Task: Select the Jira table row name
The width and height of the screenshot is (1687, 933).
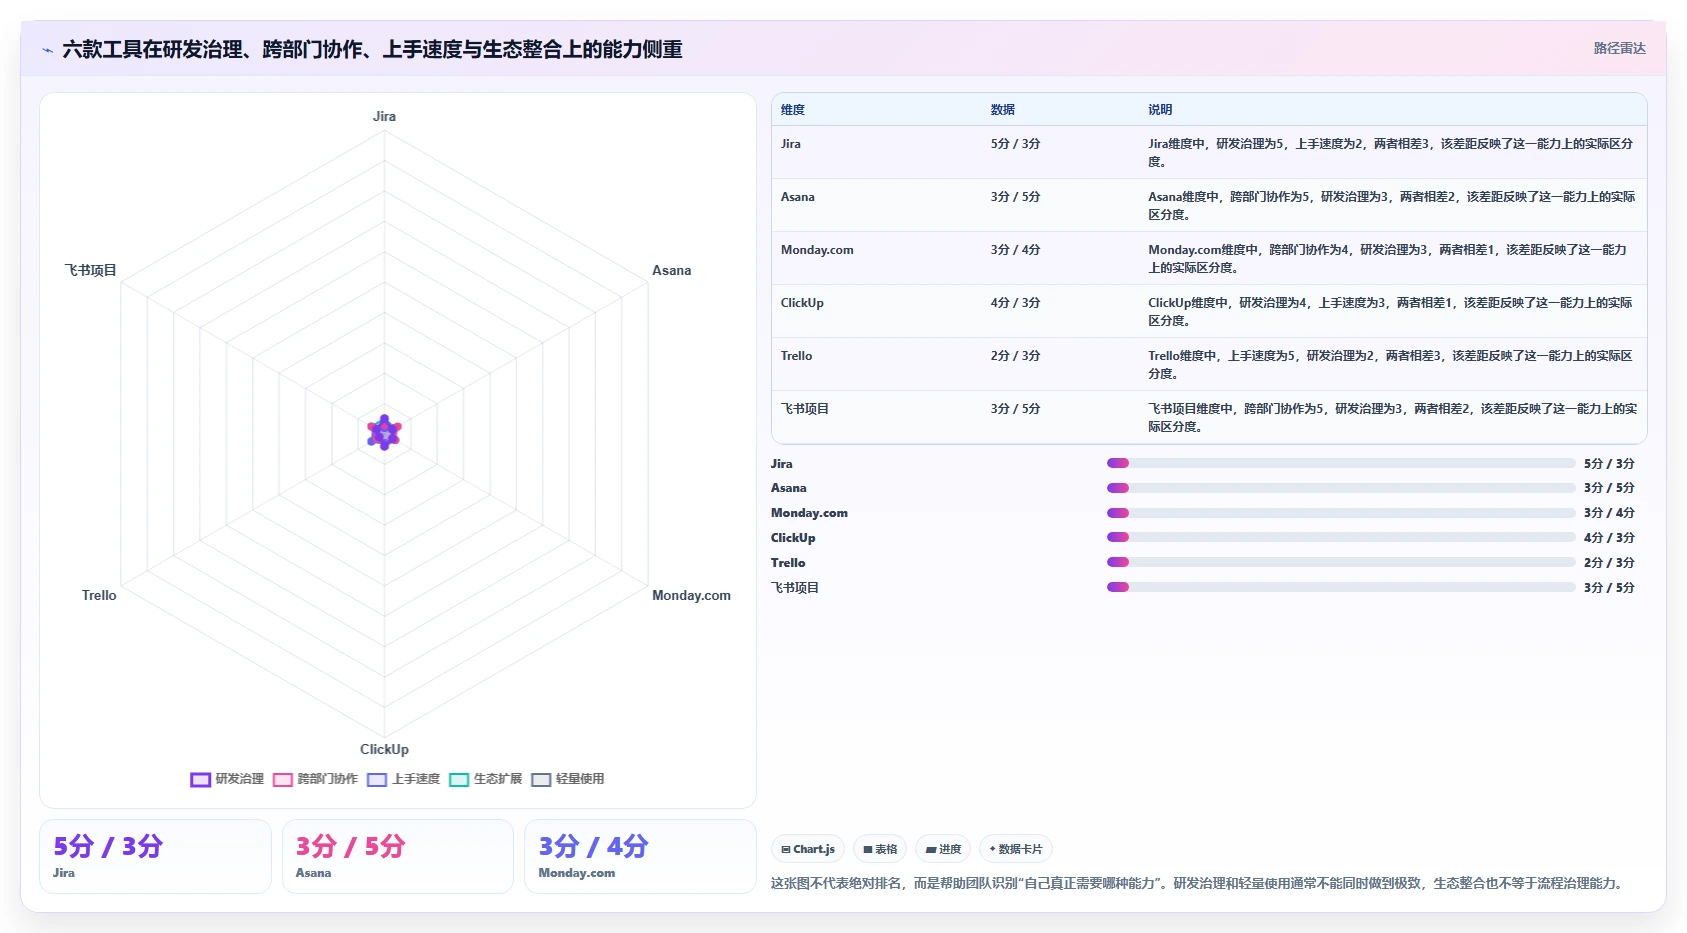Action: click(x=791, y=144)
